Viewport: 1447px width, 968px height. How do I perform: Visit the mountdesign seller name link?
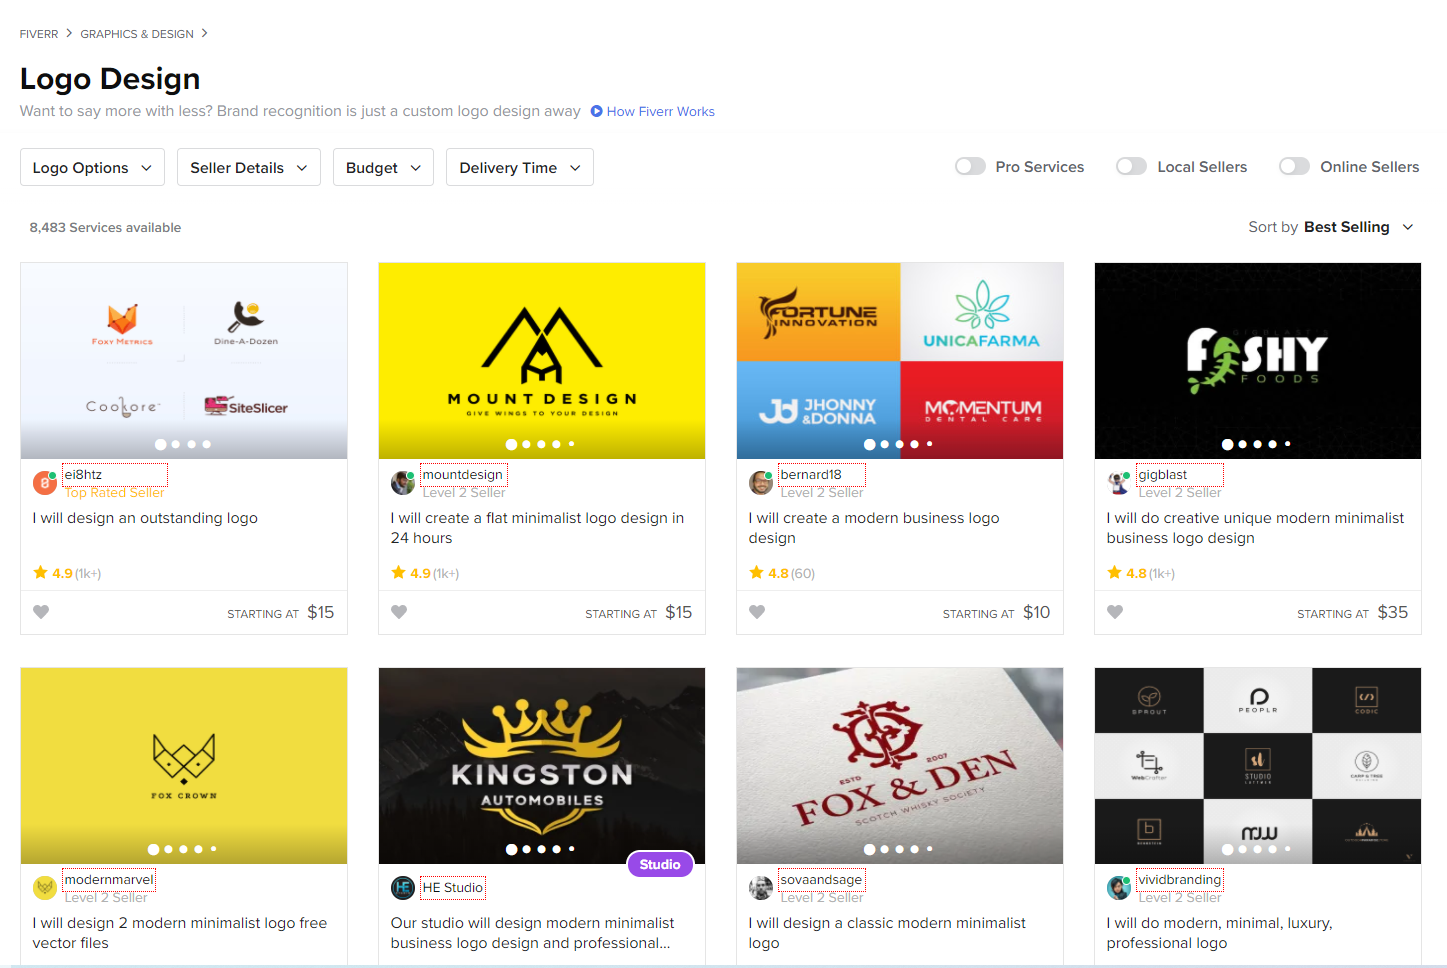point(463,475)
